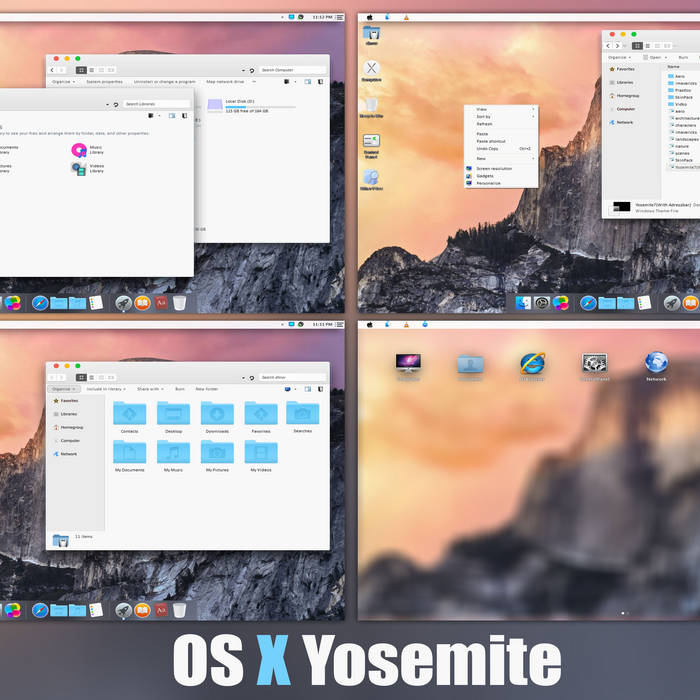Image resolution: width=700 pixels, height=700 pixels.
Task: Select list view in the Name column window
Action: tap(648, 46)
